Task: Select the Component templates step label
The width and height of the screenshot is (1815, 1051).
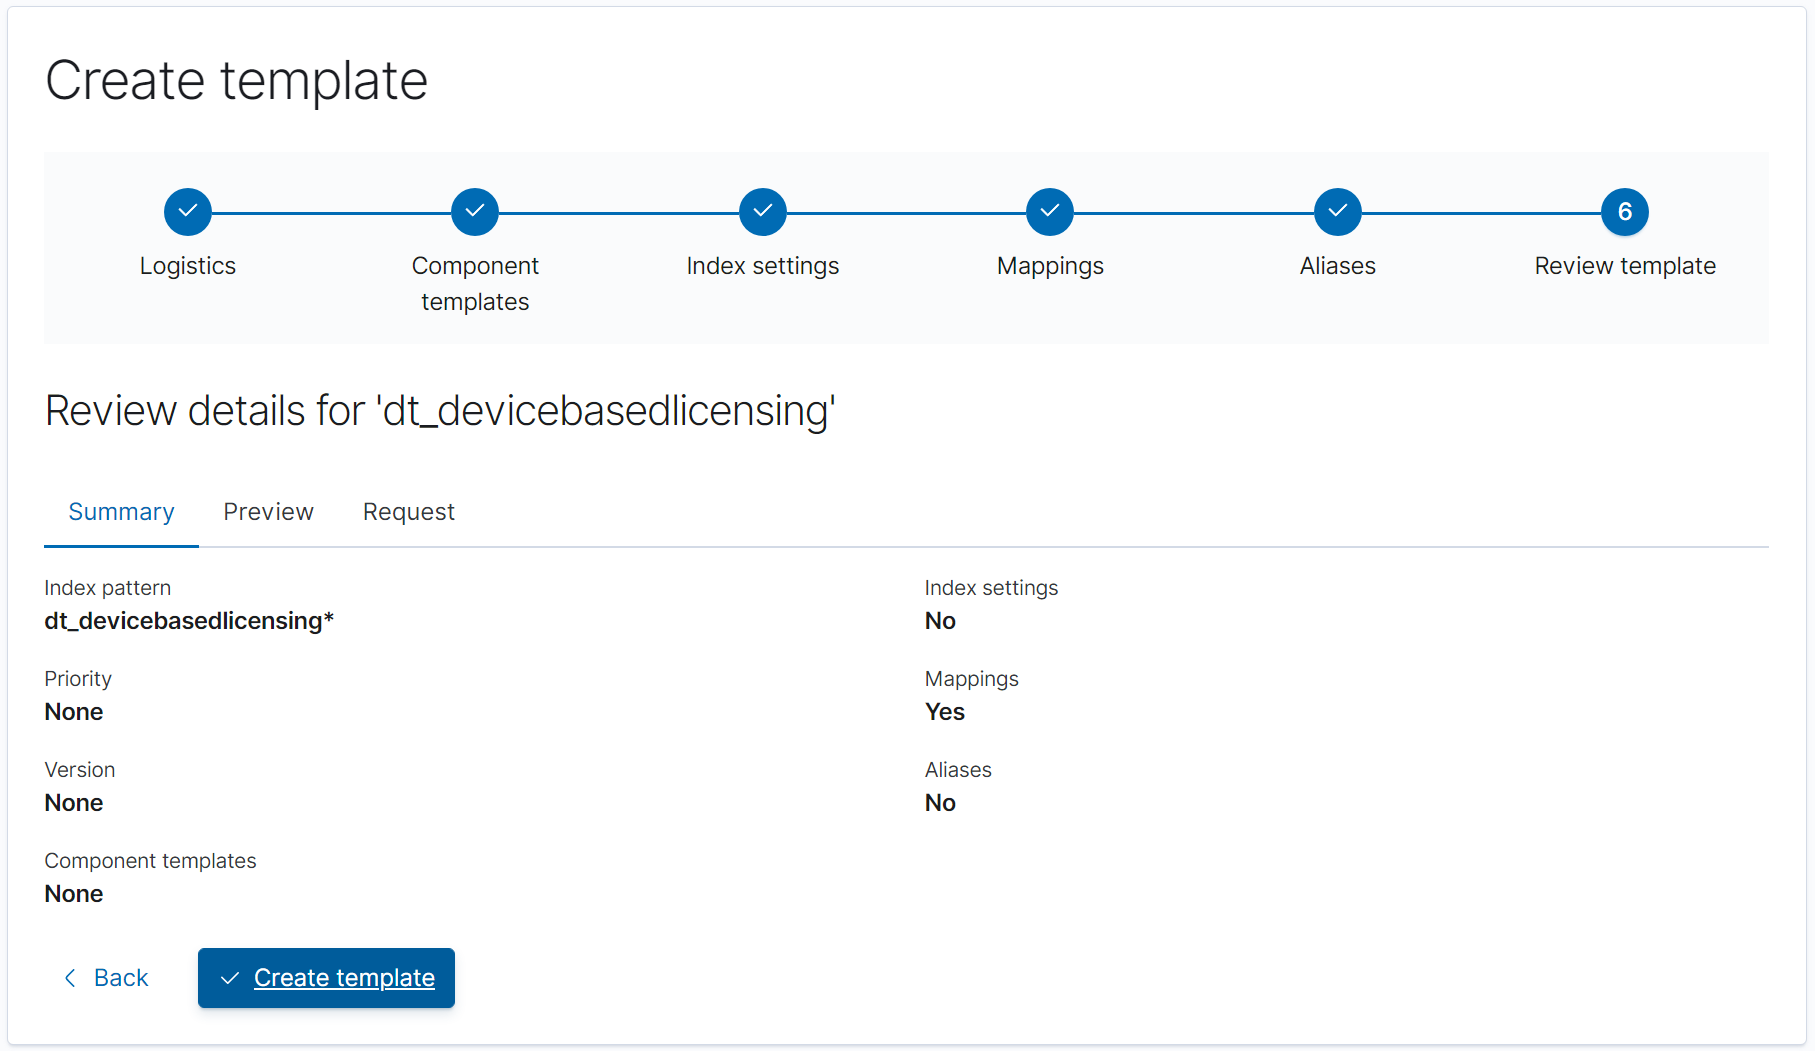Action: tap(475, 284)
